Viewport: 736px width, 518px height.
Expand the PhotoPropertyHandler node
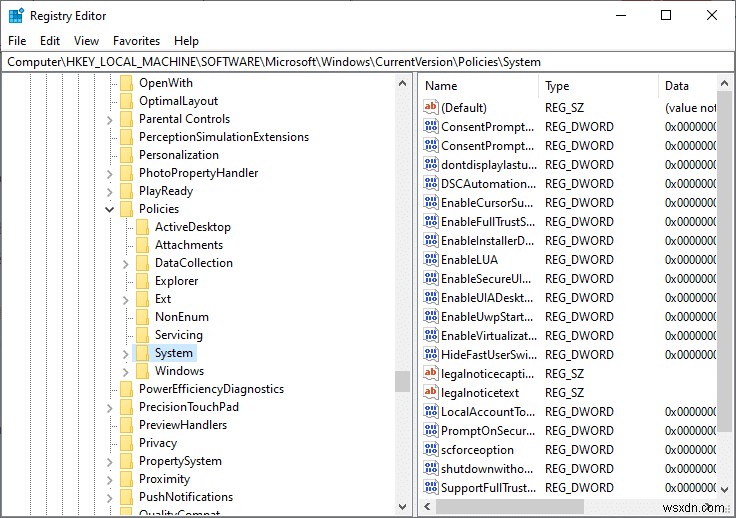click(109, 174)
